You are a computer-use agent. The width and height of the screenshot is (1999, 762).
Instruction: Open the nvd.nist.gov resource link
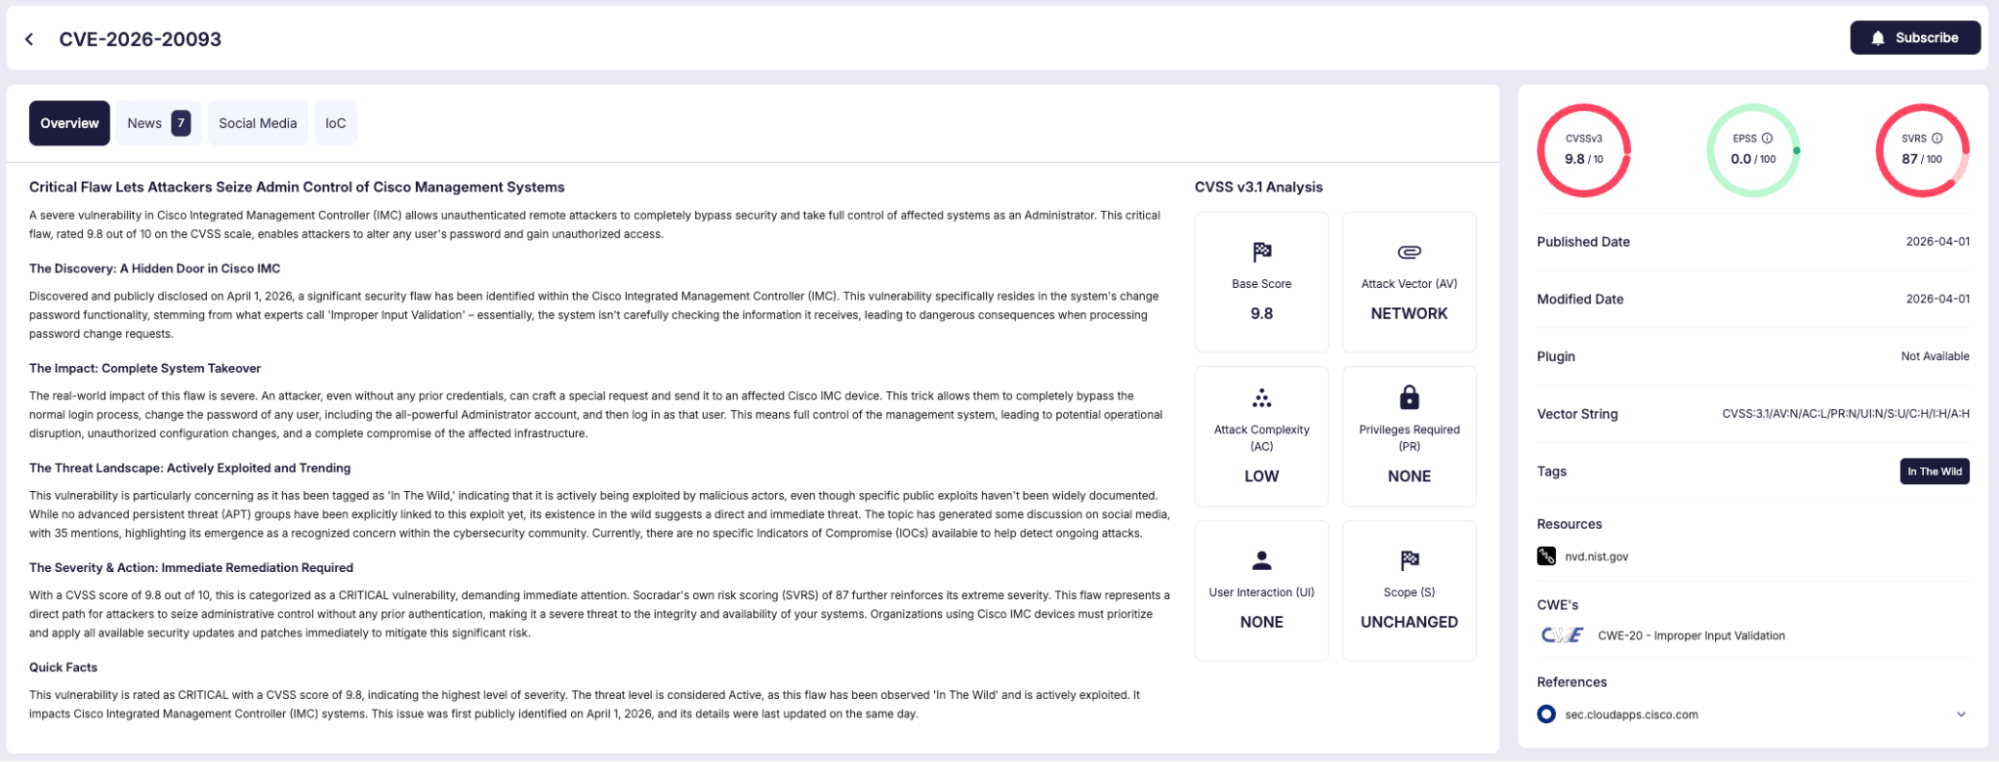click(1596, 557)
